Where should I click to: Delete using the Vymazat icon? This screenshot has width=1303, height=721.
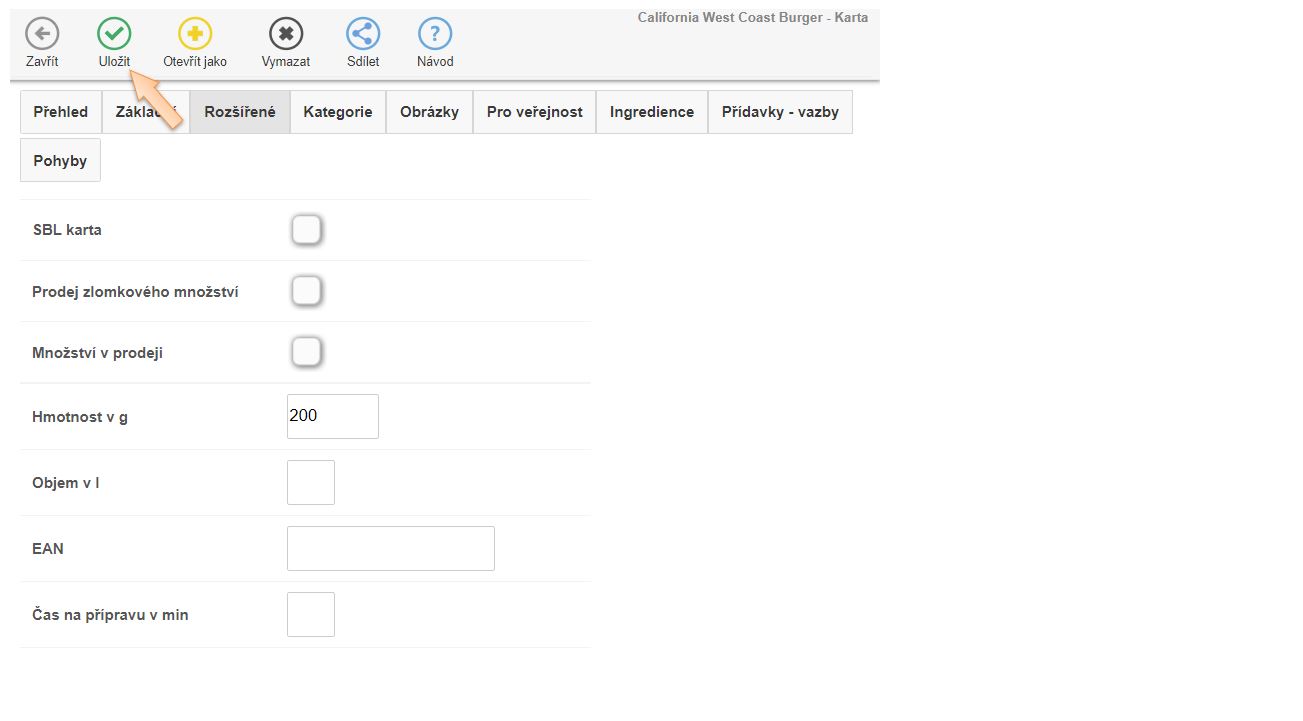pyautogui.click(x=286, y=34)
